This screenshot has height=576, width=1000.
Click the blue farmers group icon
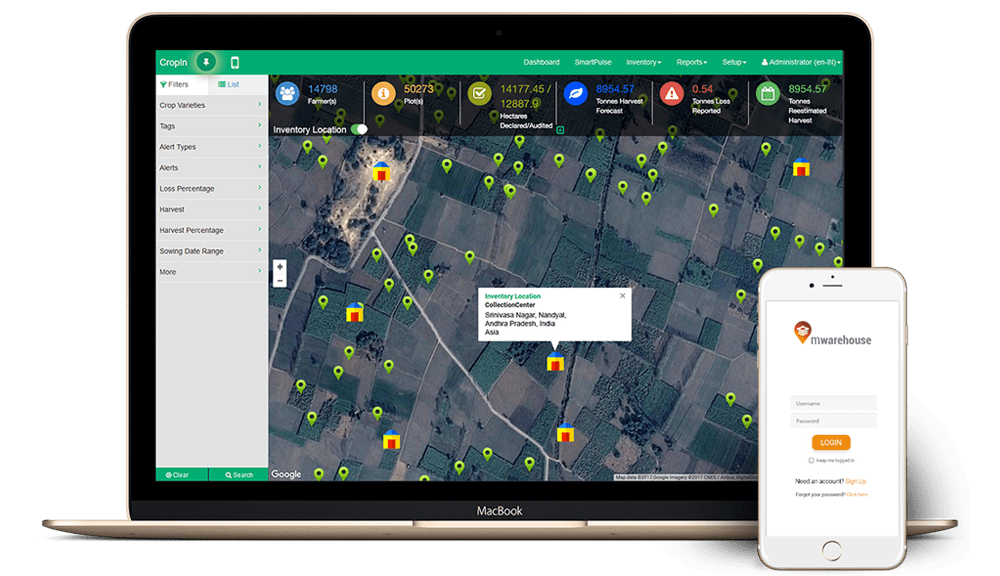(287, 94)
